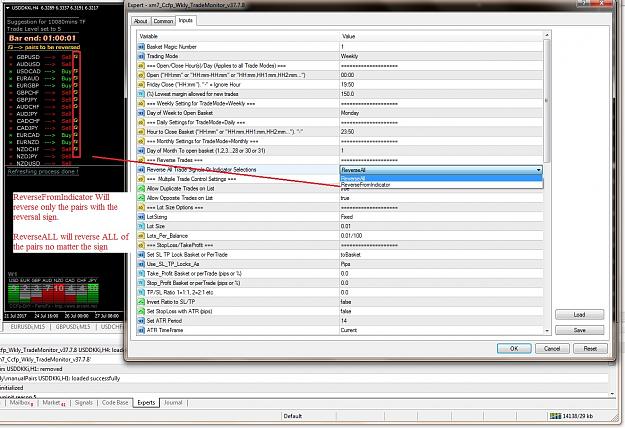Click the boolean icon beside Allow Duplicate Trades on List

141,188
